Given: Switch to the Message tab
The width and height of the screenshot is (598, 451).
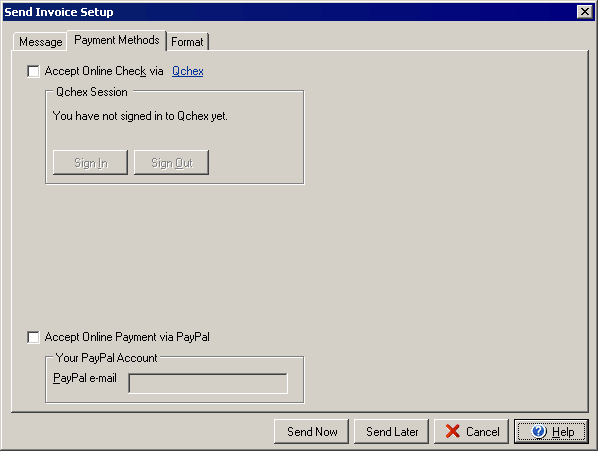Looking at the screenshot, I should [40, 42].
